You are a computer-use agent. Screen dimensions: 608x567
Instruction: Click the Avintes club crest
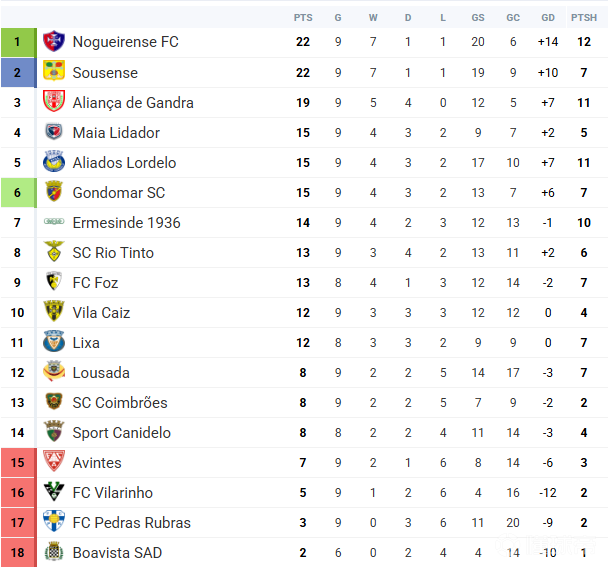pyautogui.click(x=54, y=462)
